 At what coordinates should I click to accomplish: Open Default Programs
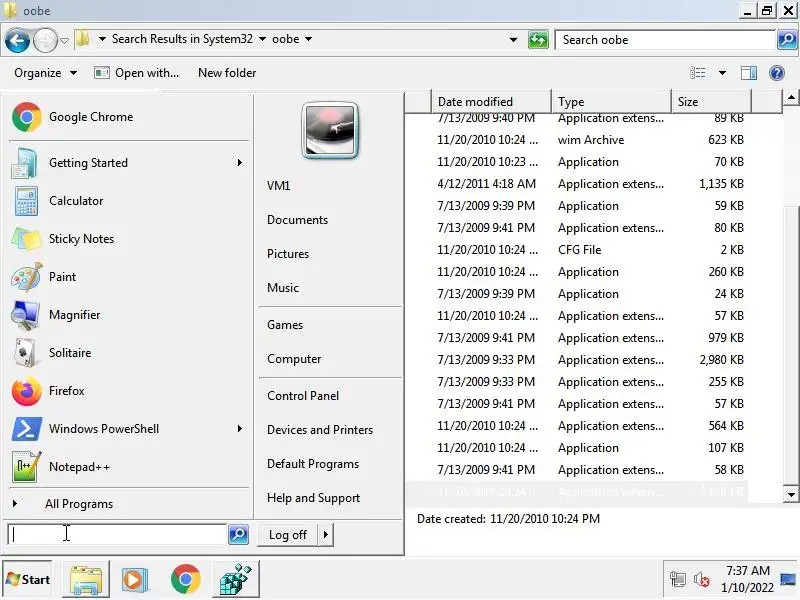(313, 464)
